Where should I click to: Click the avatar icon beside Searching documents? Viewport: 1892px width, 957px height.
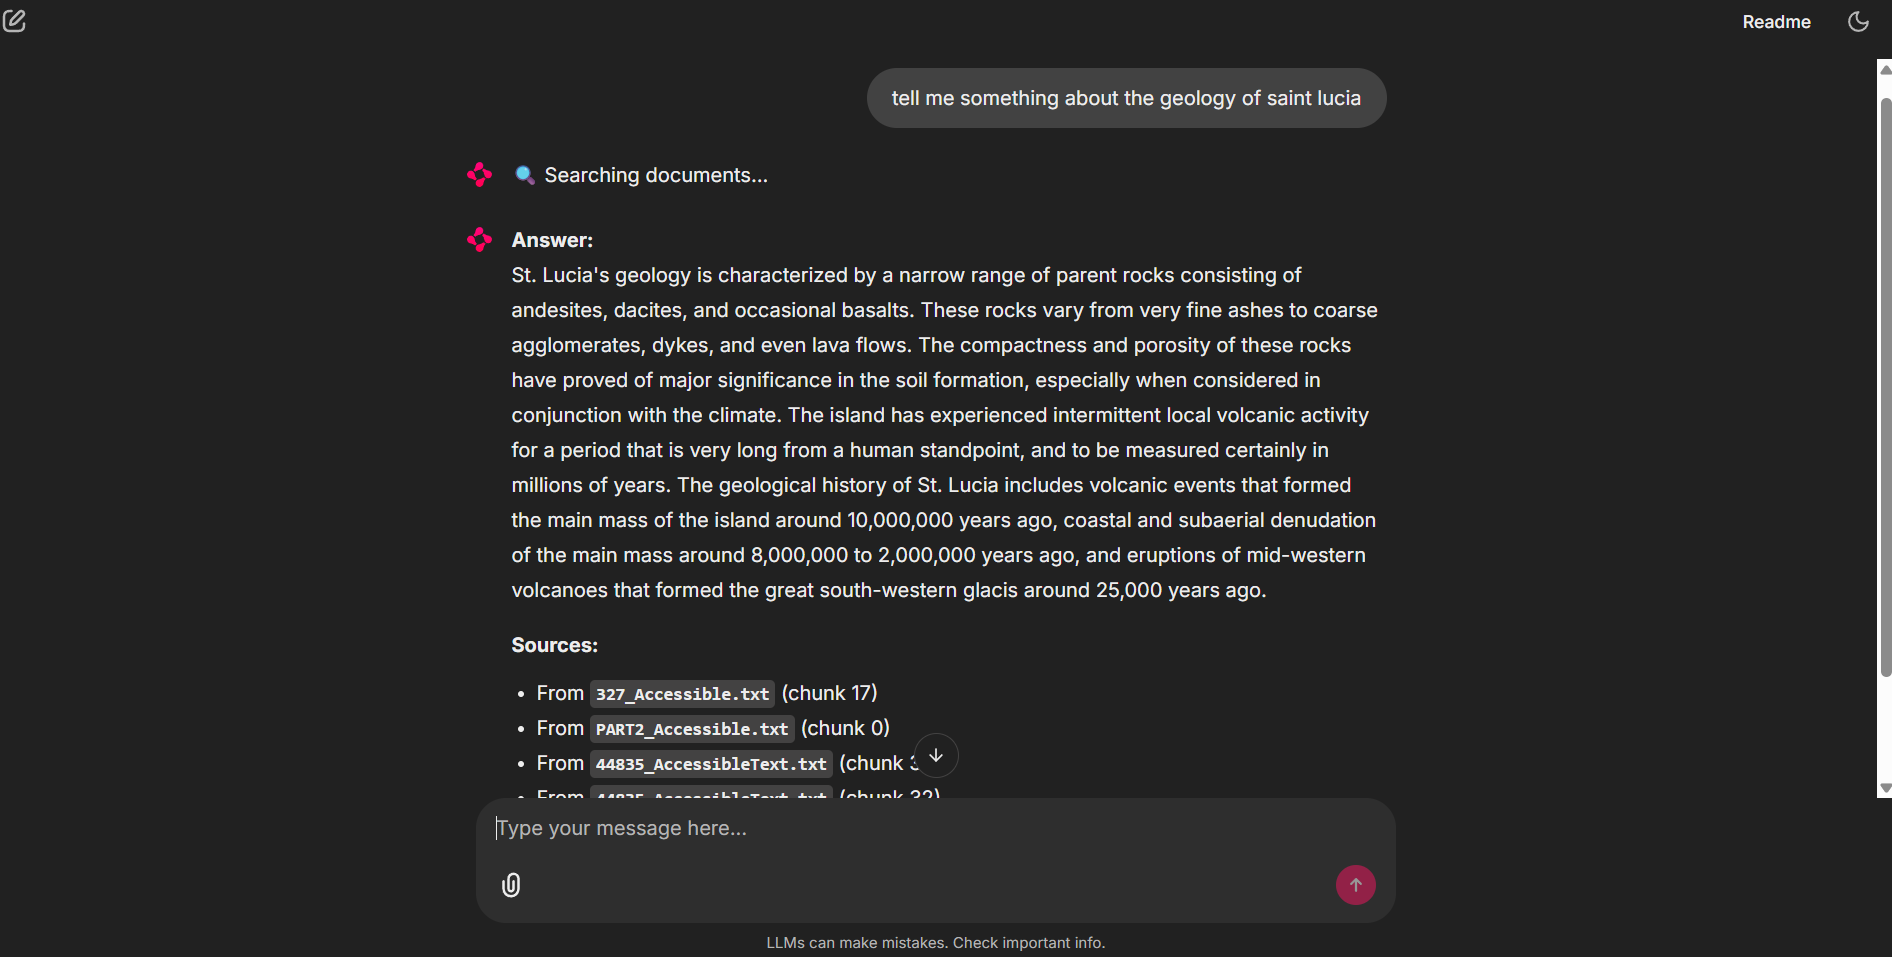[479, 175]
